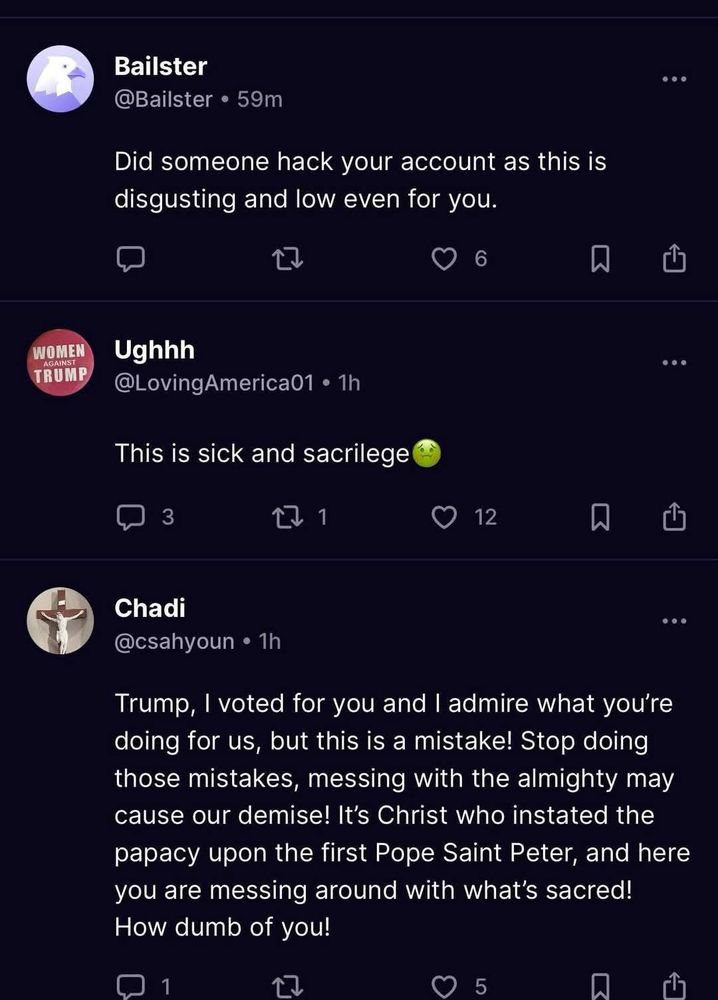Viewport: 718px width, 1000px height.
Task: Open more options for Ughhh's post
Action: point(674,363)
